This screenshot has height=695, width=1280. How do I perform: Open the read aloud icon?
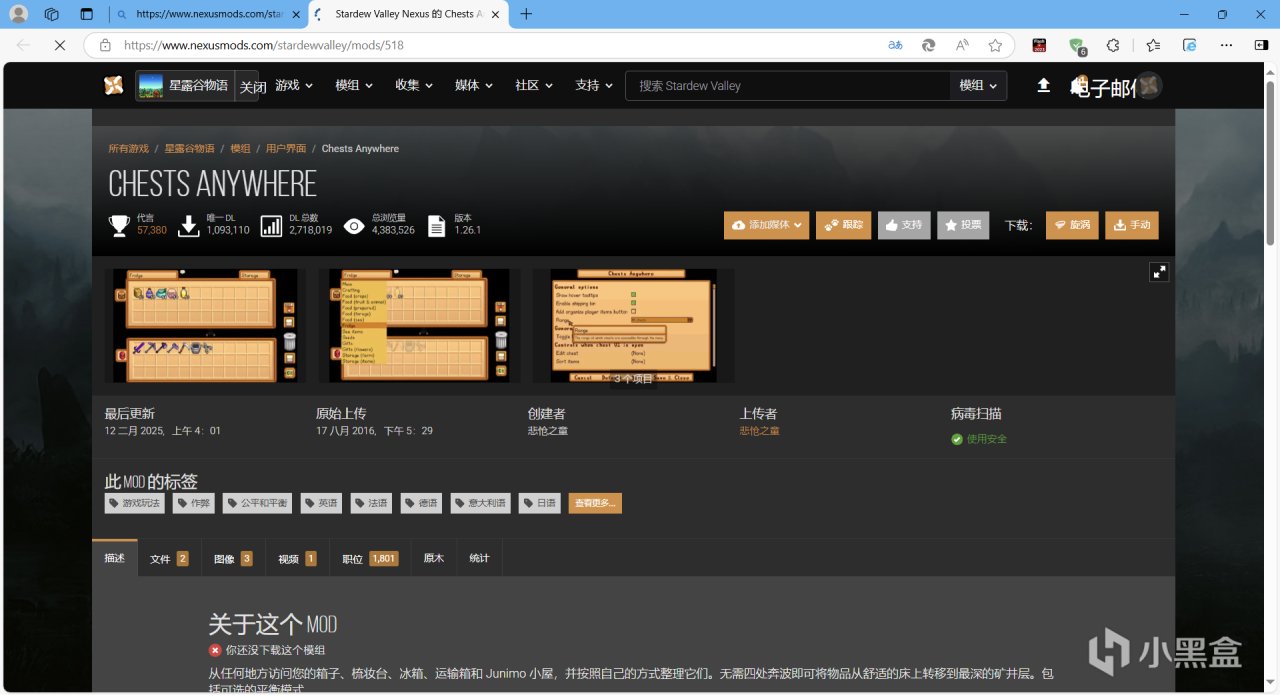(962, 45)
